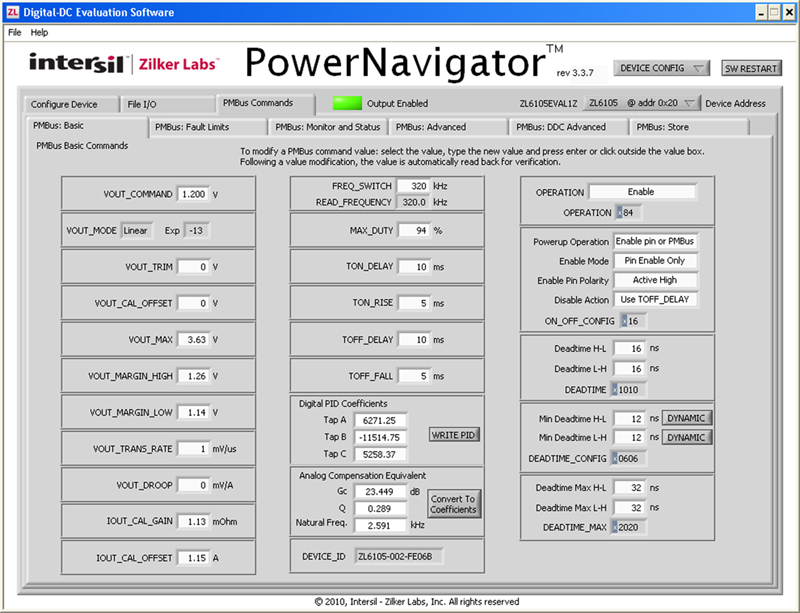Image resolution: width=800 pixels, height=613 pixels.
Task: Click the Tap C coefficient field
Action: pyautogui.click(x=380, y=454)
